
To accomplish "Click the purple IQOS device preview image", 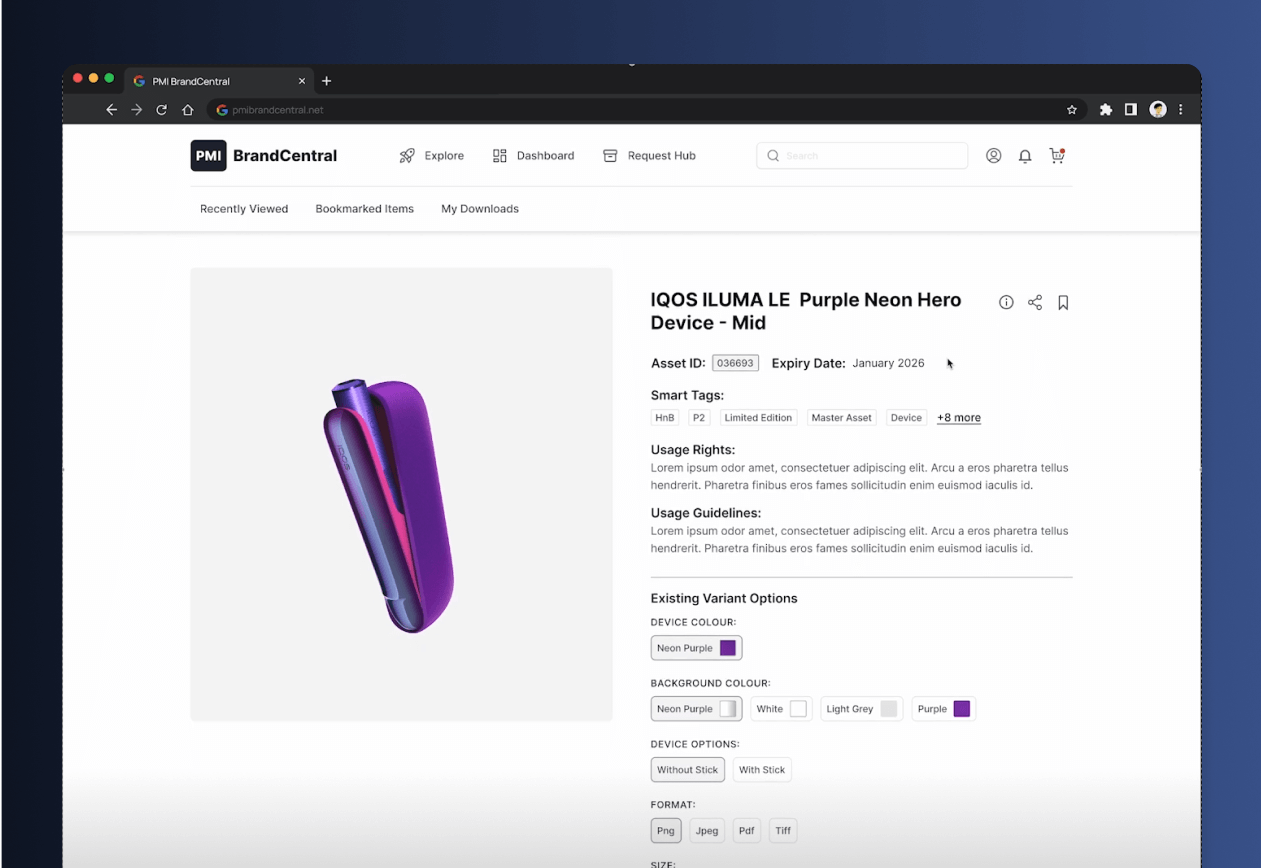I will click(x=401, y=494).
